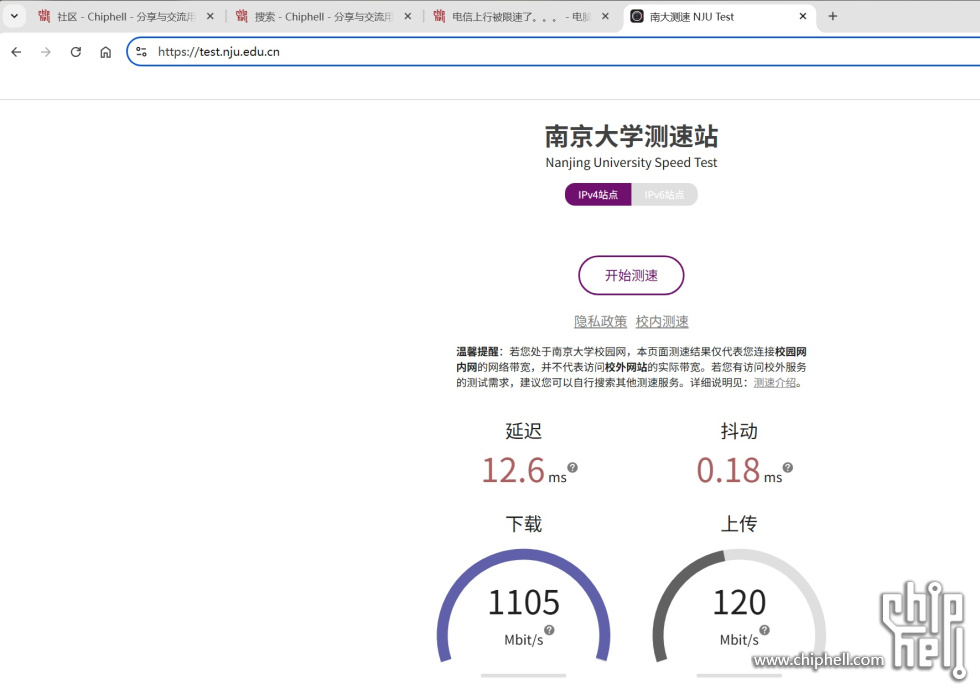Viewport: 980px width, 695px height.
Task: Switch to the IPv6站点 option
Action: pos(664,194)
